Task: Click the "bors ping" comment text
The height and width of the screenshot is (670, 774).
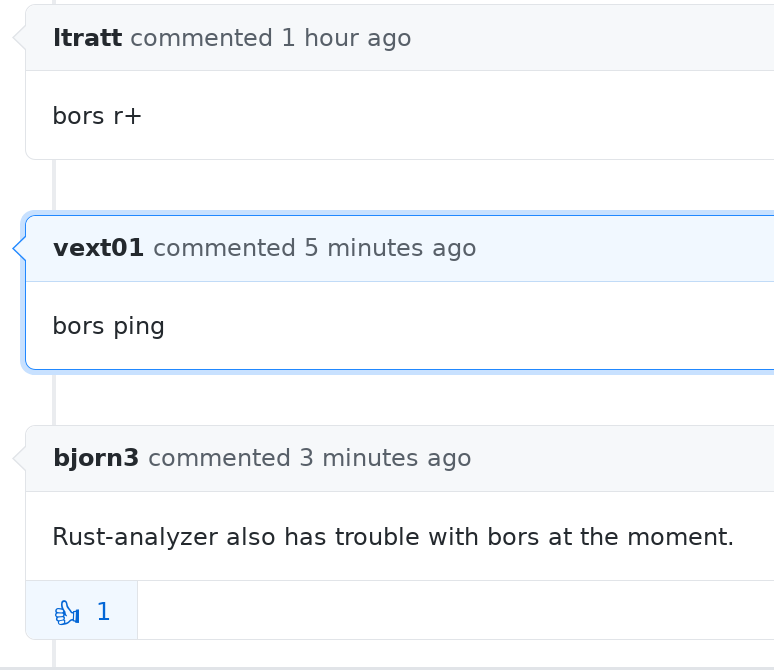Action: pos(108,326)
